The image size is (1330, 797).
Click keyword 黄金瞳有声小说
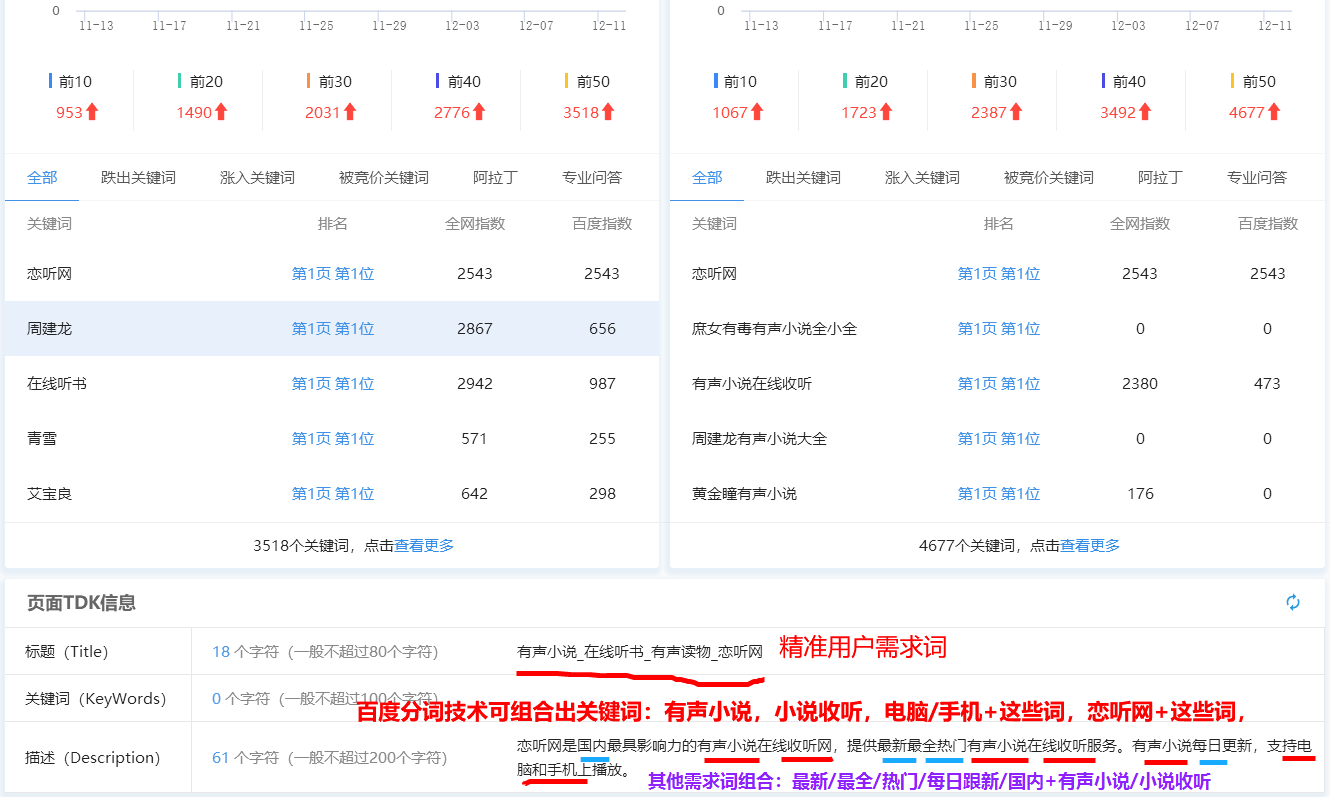pos(744,494)
